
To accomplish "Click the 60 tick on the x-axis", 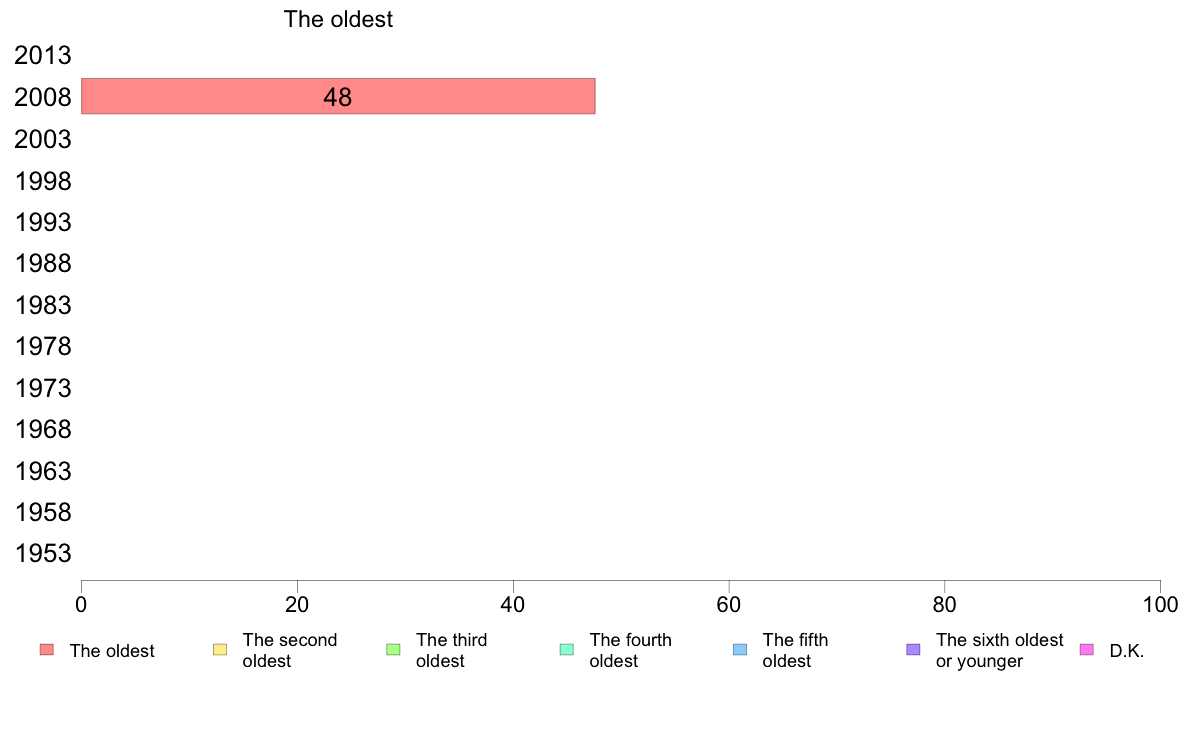I will 729,604.
